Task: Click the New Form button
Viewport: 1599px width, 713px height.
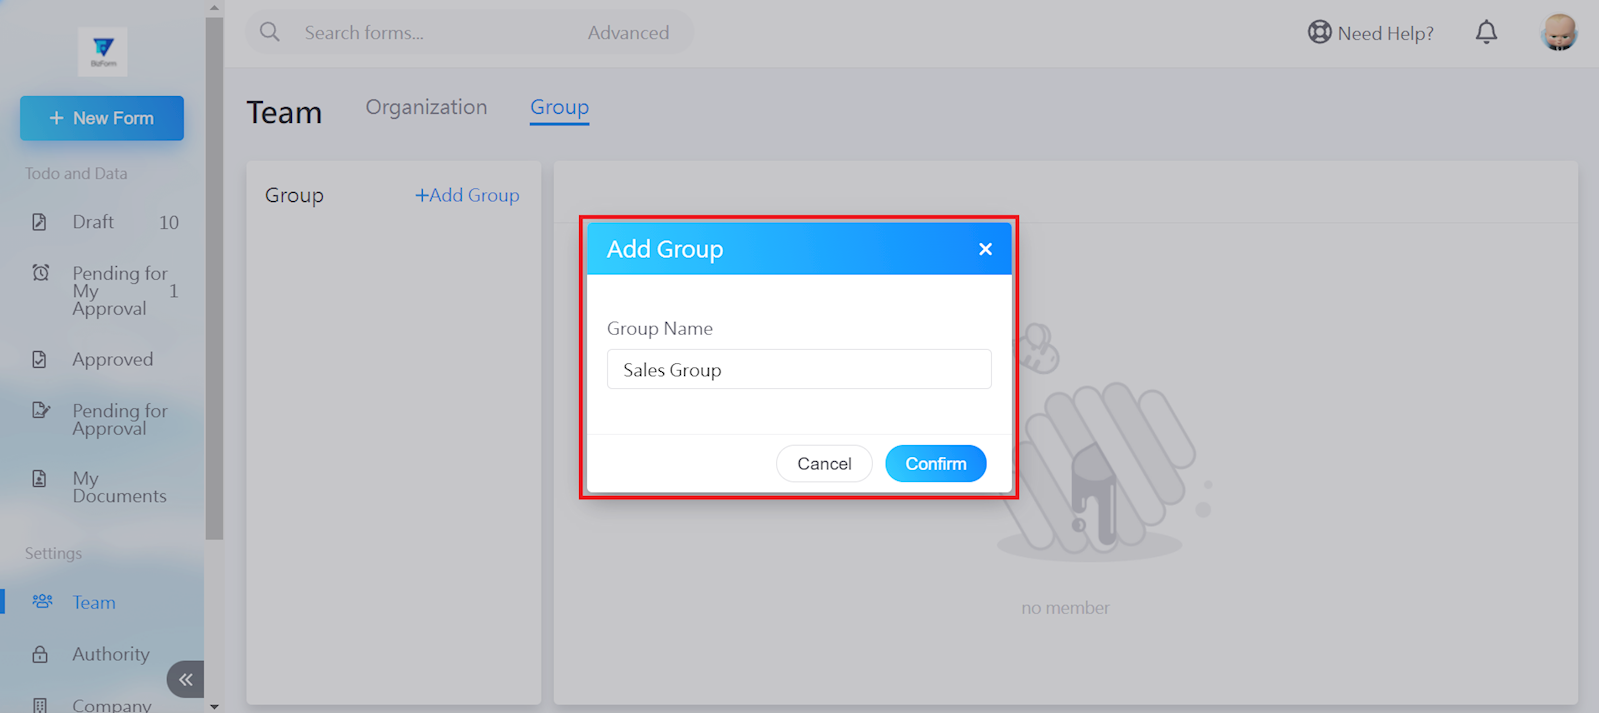Action: (102, 118)
